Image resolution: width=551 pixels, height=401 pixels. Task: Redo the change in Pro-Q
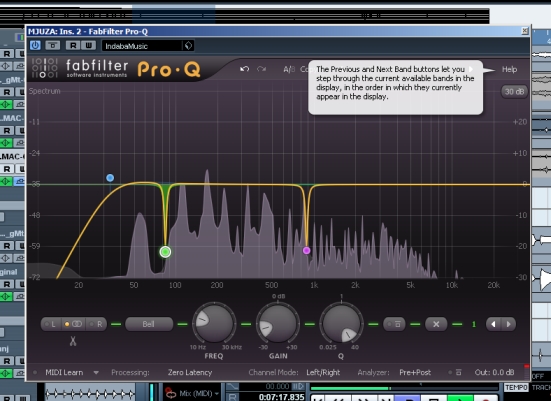click(x=261, y=69)
